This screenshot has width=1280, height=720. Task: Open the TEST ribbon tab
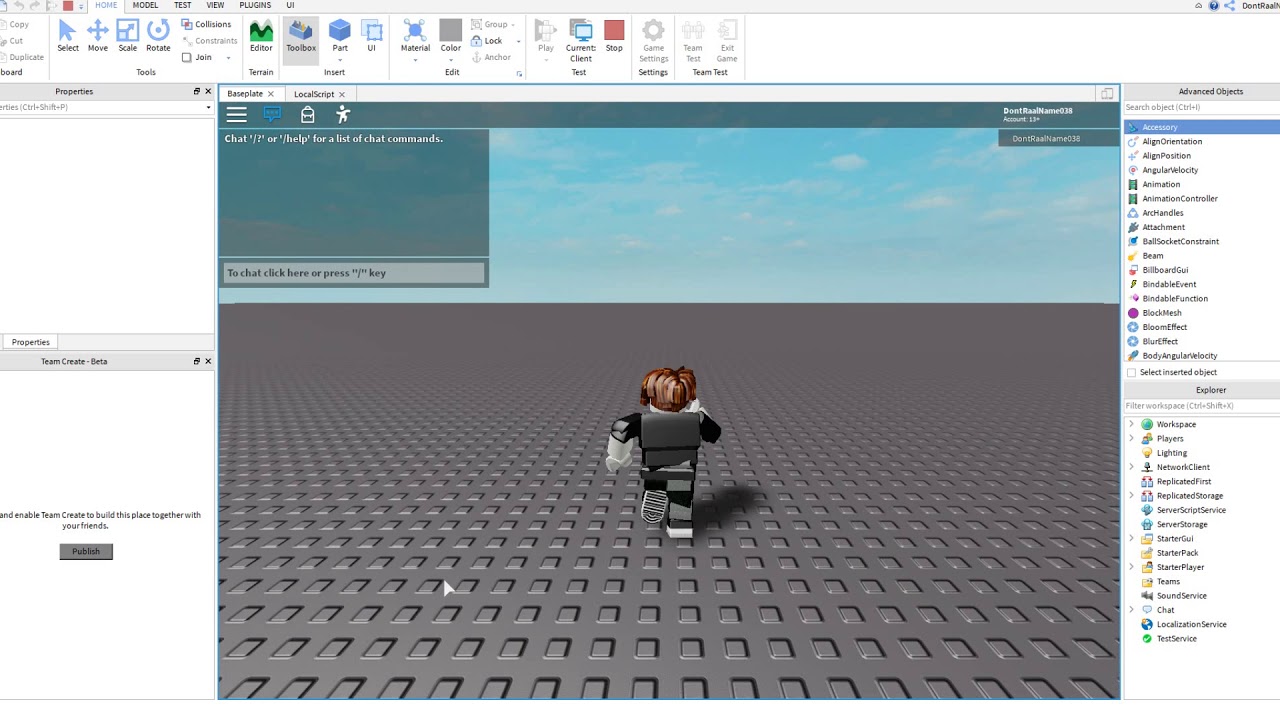(183, 5)
